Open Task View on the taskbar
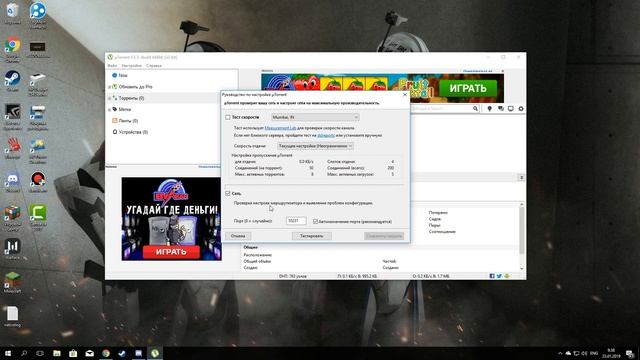This screenshot has height=360, width=640. [x=40, y=353]
